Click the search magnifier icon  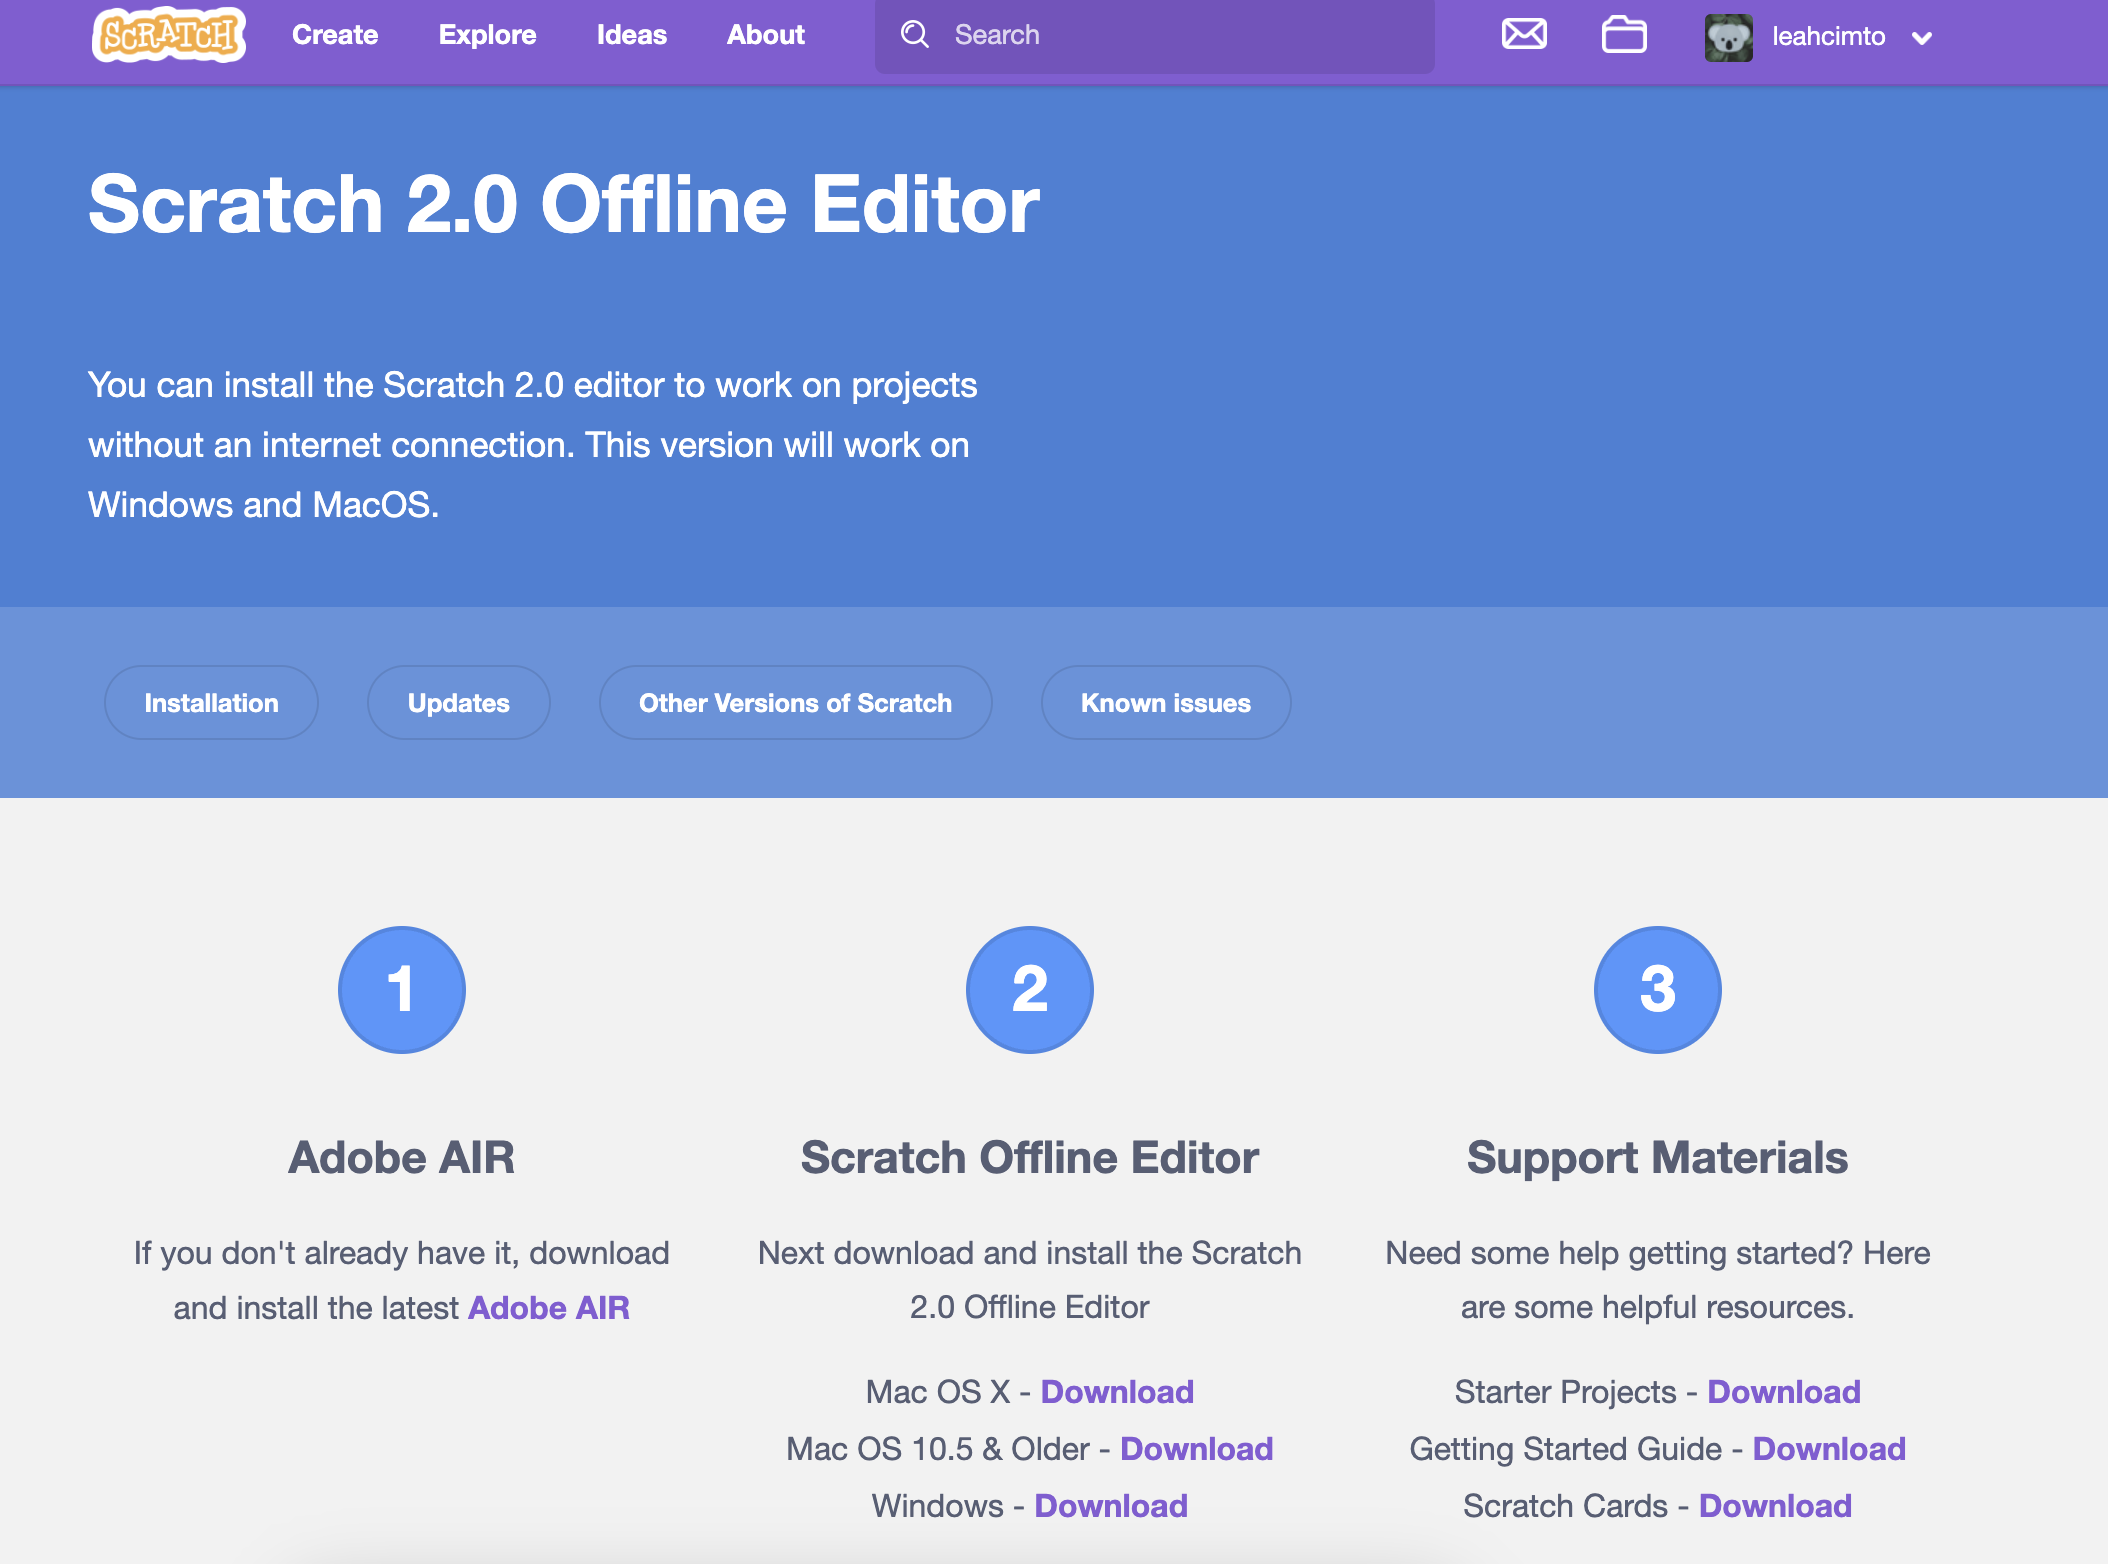pos(913,34)
